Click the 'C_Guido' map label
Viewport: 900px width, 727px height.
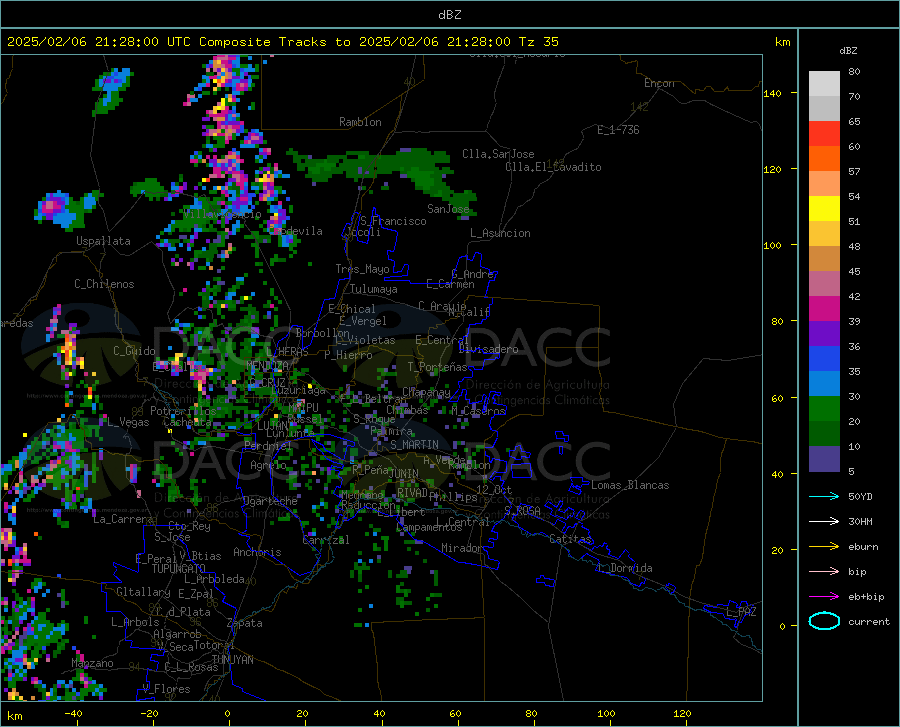[134, 351]
